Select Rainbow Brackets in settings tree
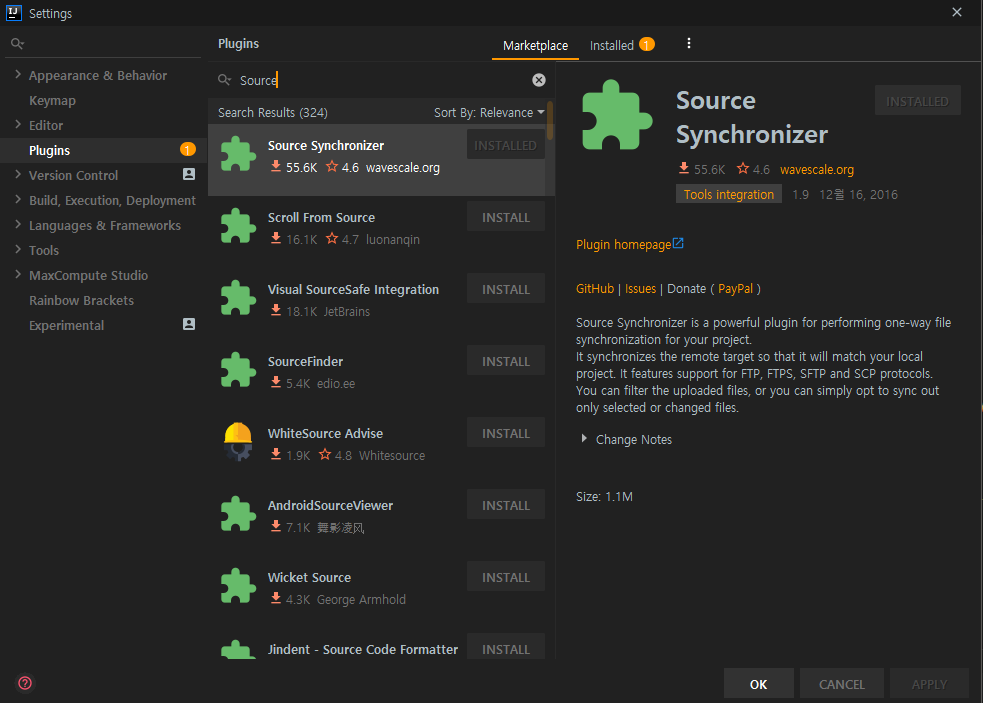The image size is (983, 703). [81, 300]
